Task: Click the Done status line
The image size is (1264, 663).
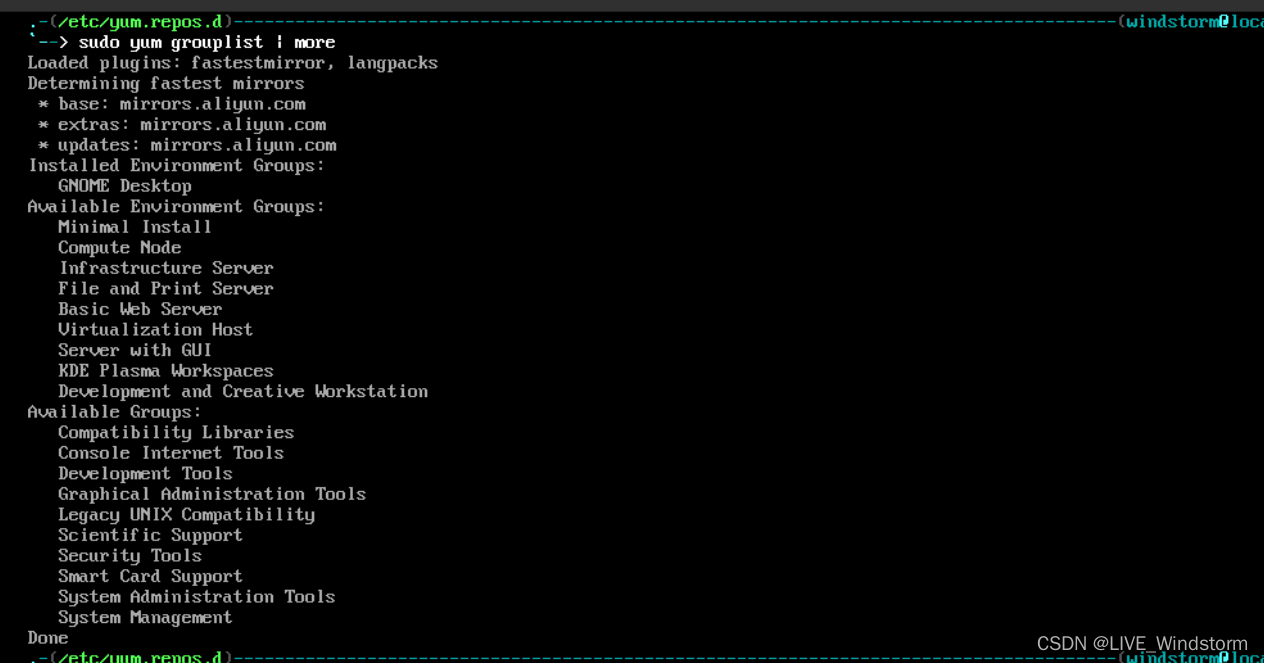Action: (47, 637)
